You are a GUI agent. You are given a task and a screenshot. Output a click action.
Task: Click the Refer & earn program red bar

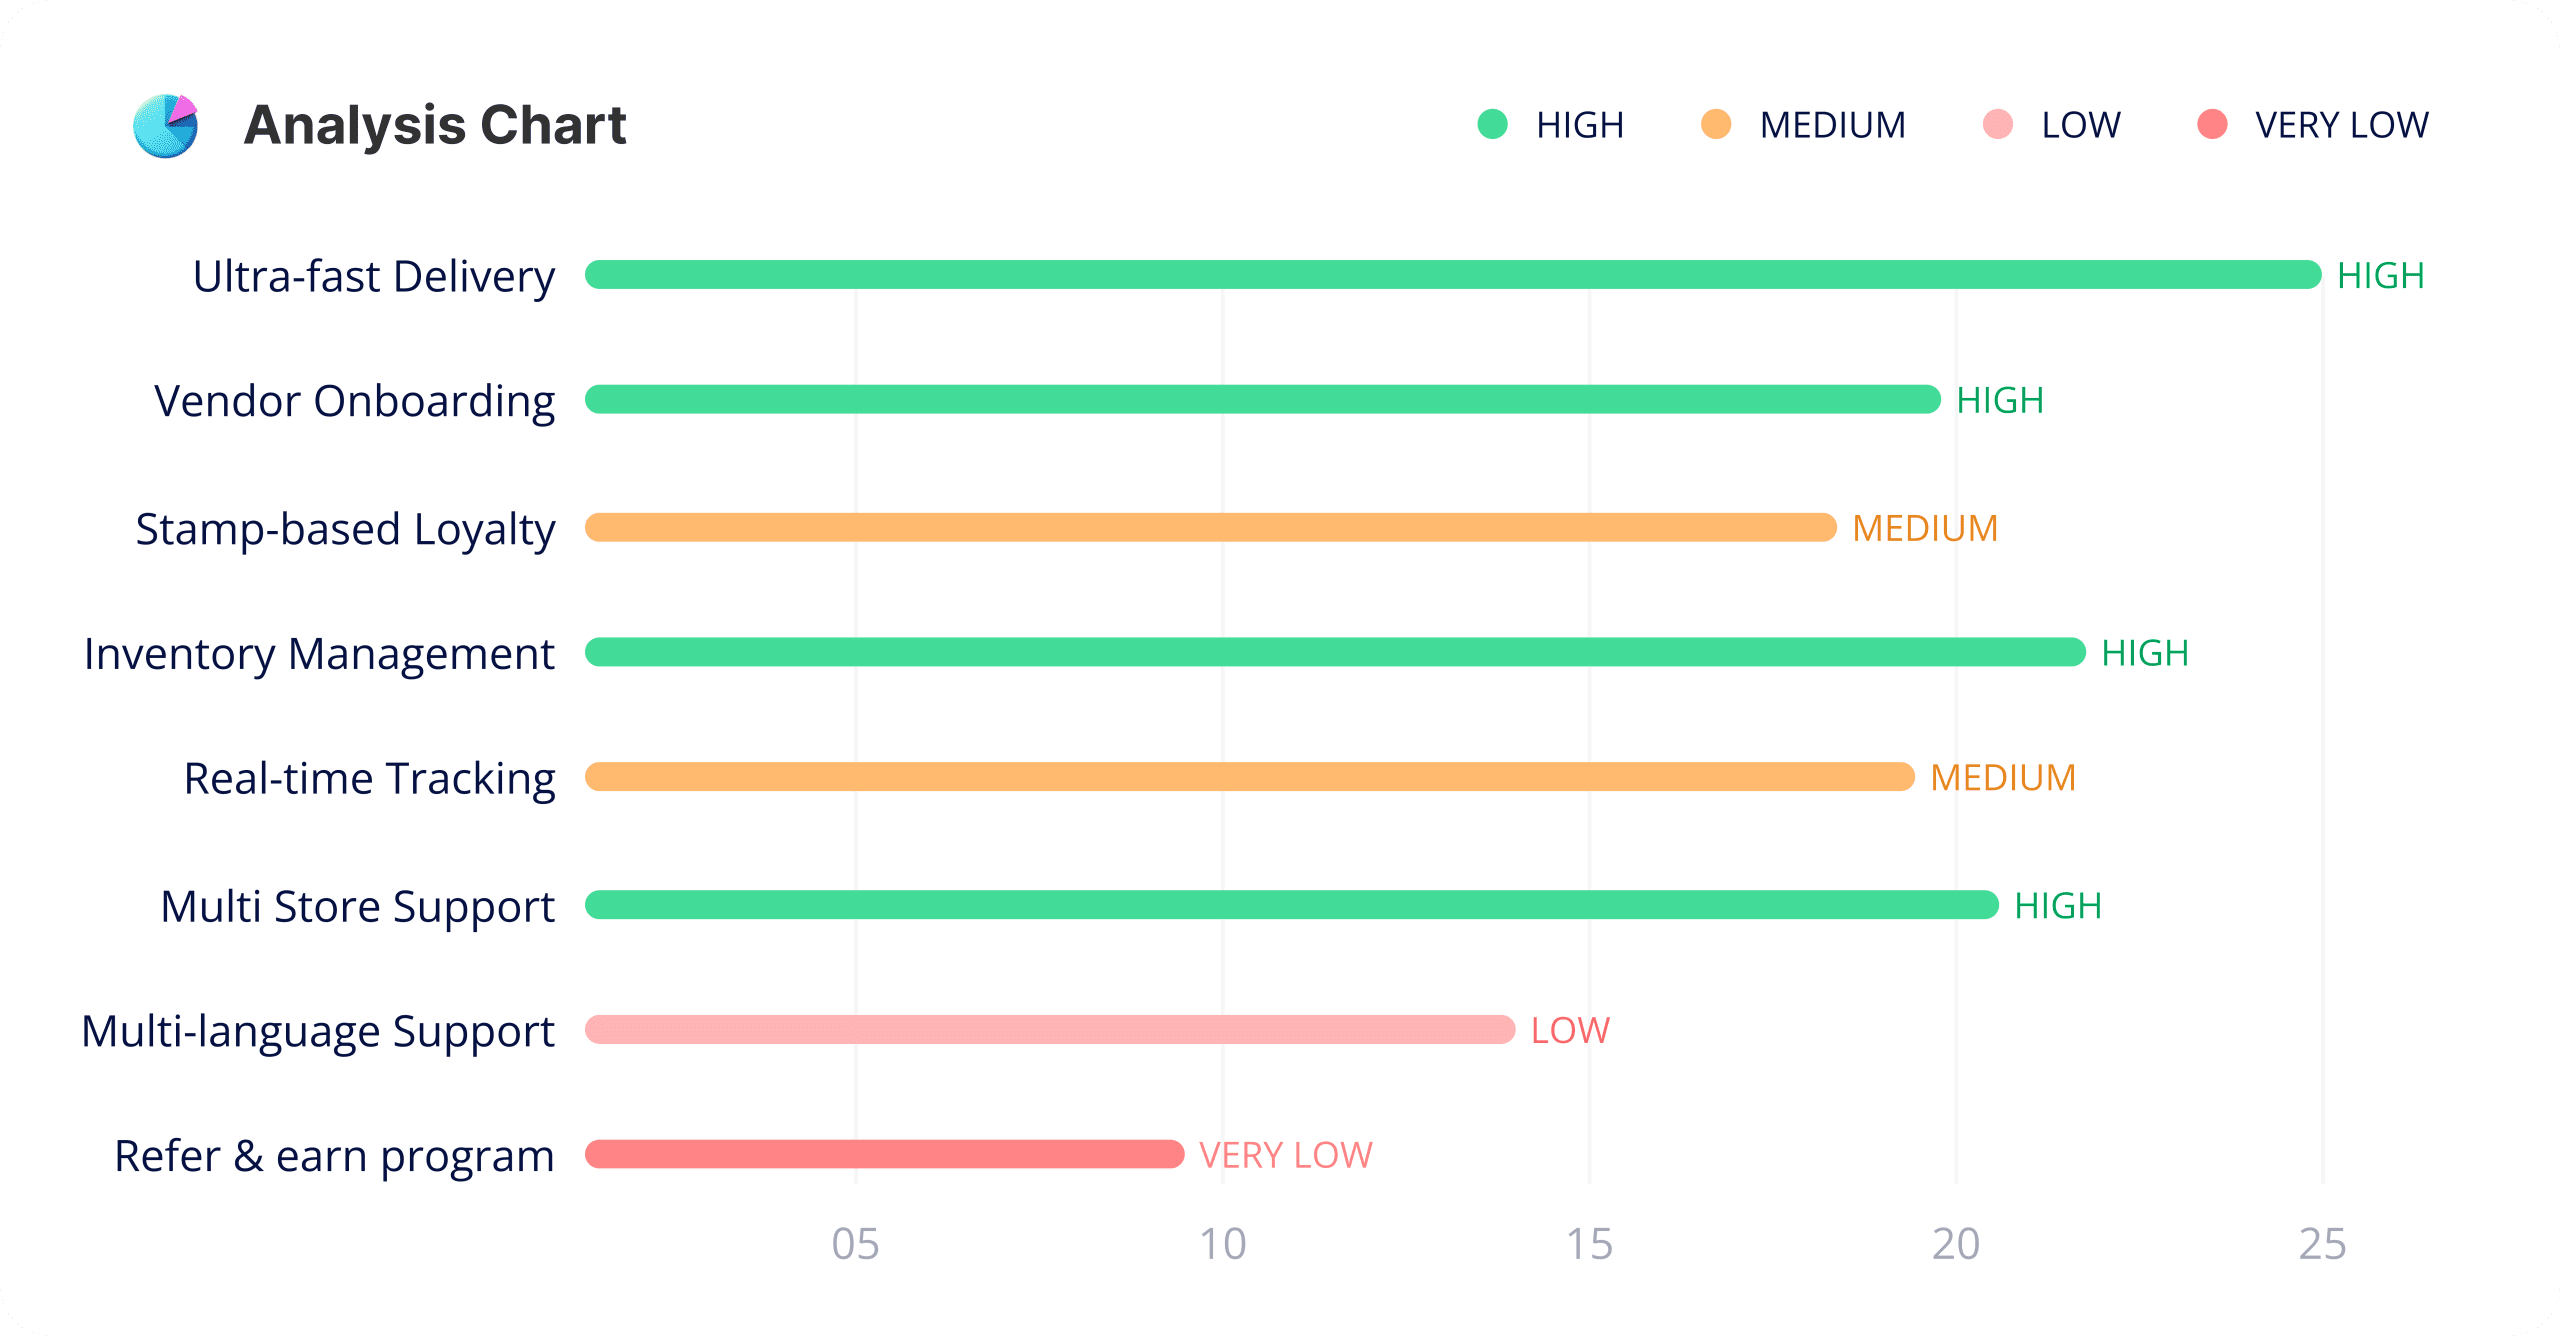(x=884, y=1155)
